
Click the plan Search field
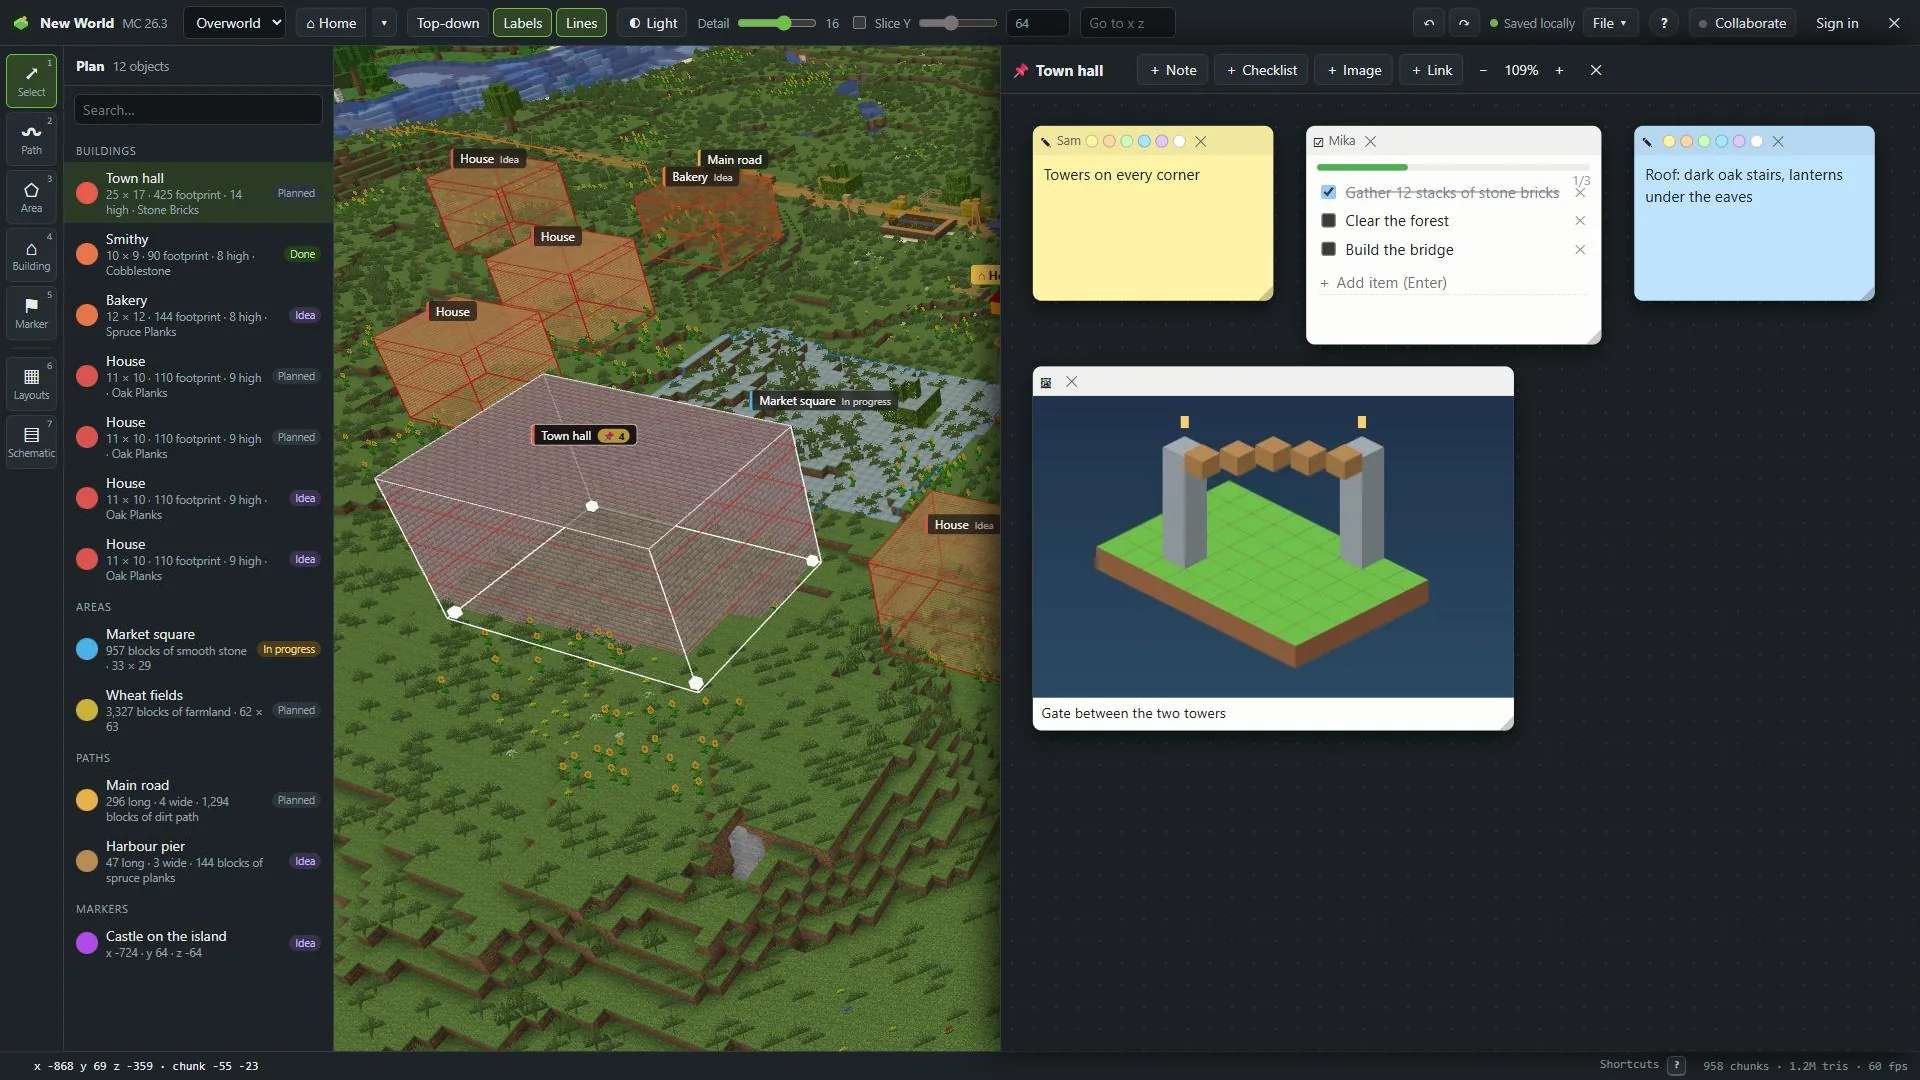tap(198, 110)
